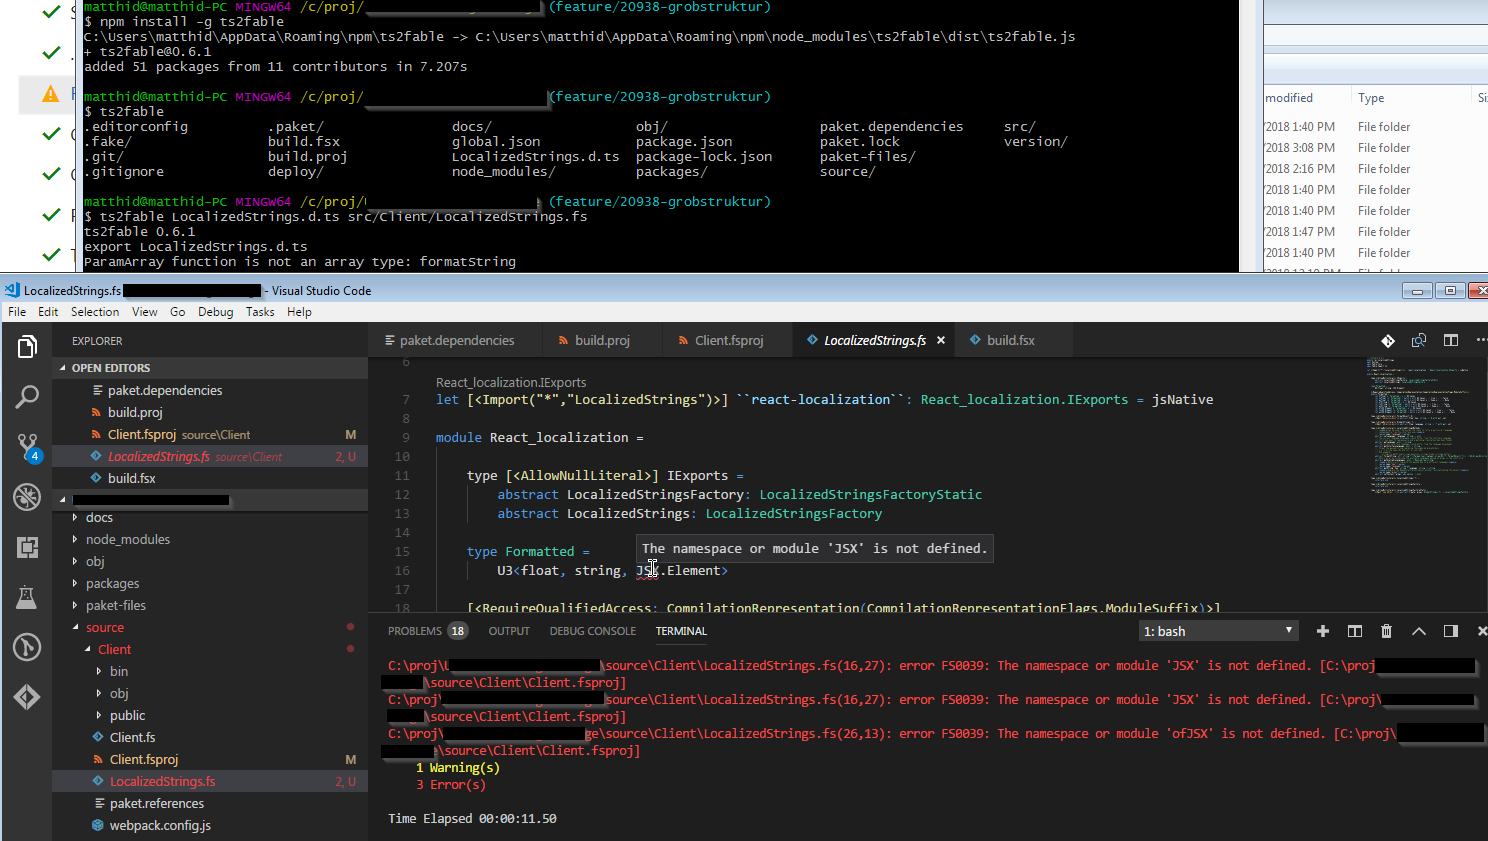Open the Debug view in activity bar
The image size is (1488, 841).
point(27,497)
